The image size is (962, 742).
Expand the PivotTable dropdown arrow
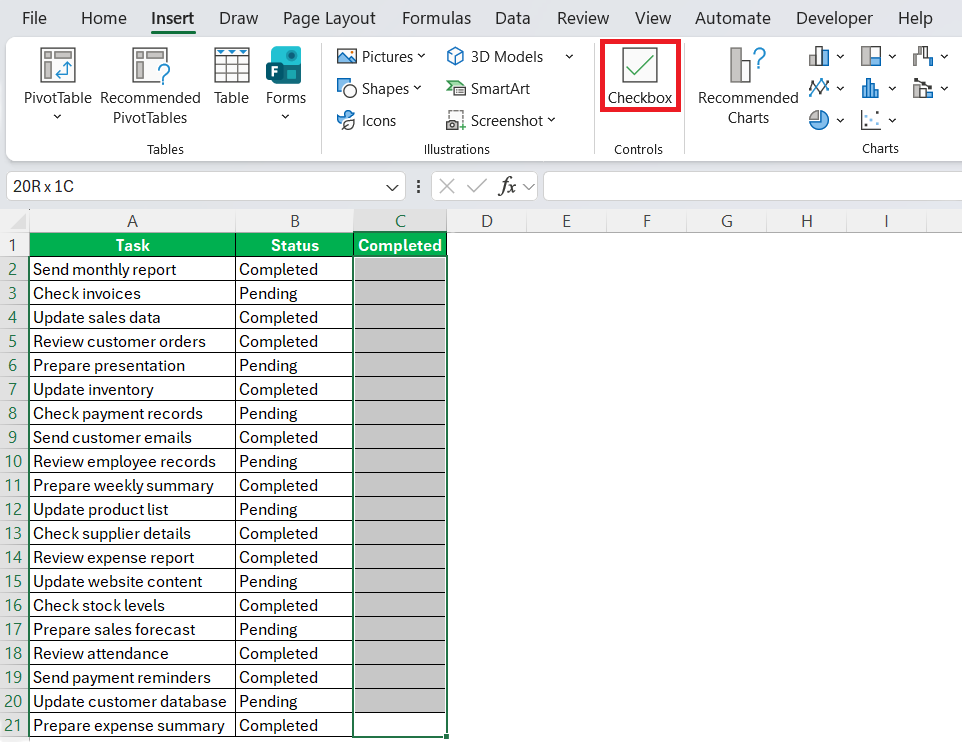tap(58, 117)
